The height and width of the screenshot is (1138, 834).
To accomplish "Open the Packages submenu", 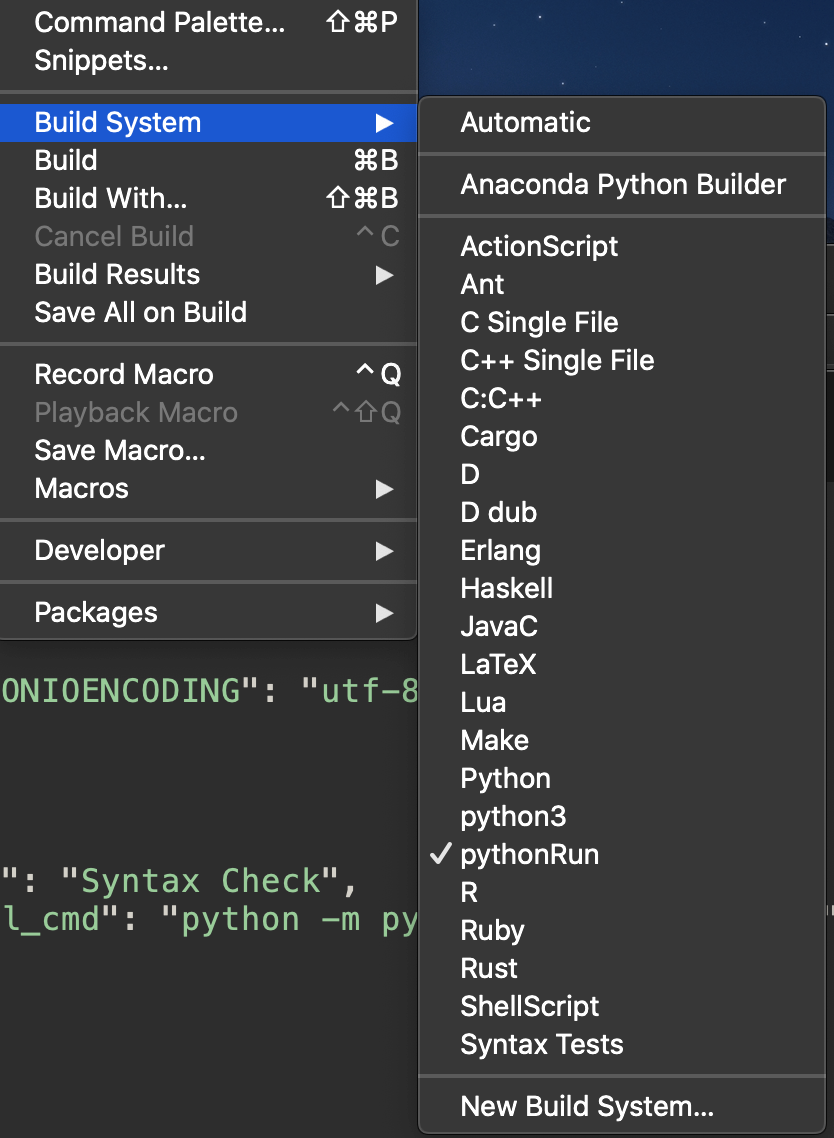I will (x=96, y=613).
